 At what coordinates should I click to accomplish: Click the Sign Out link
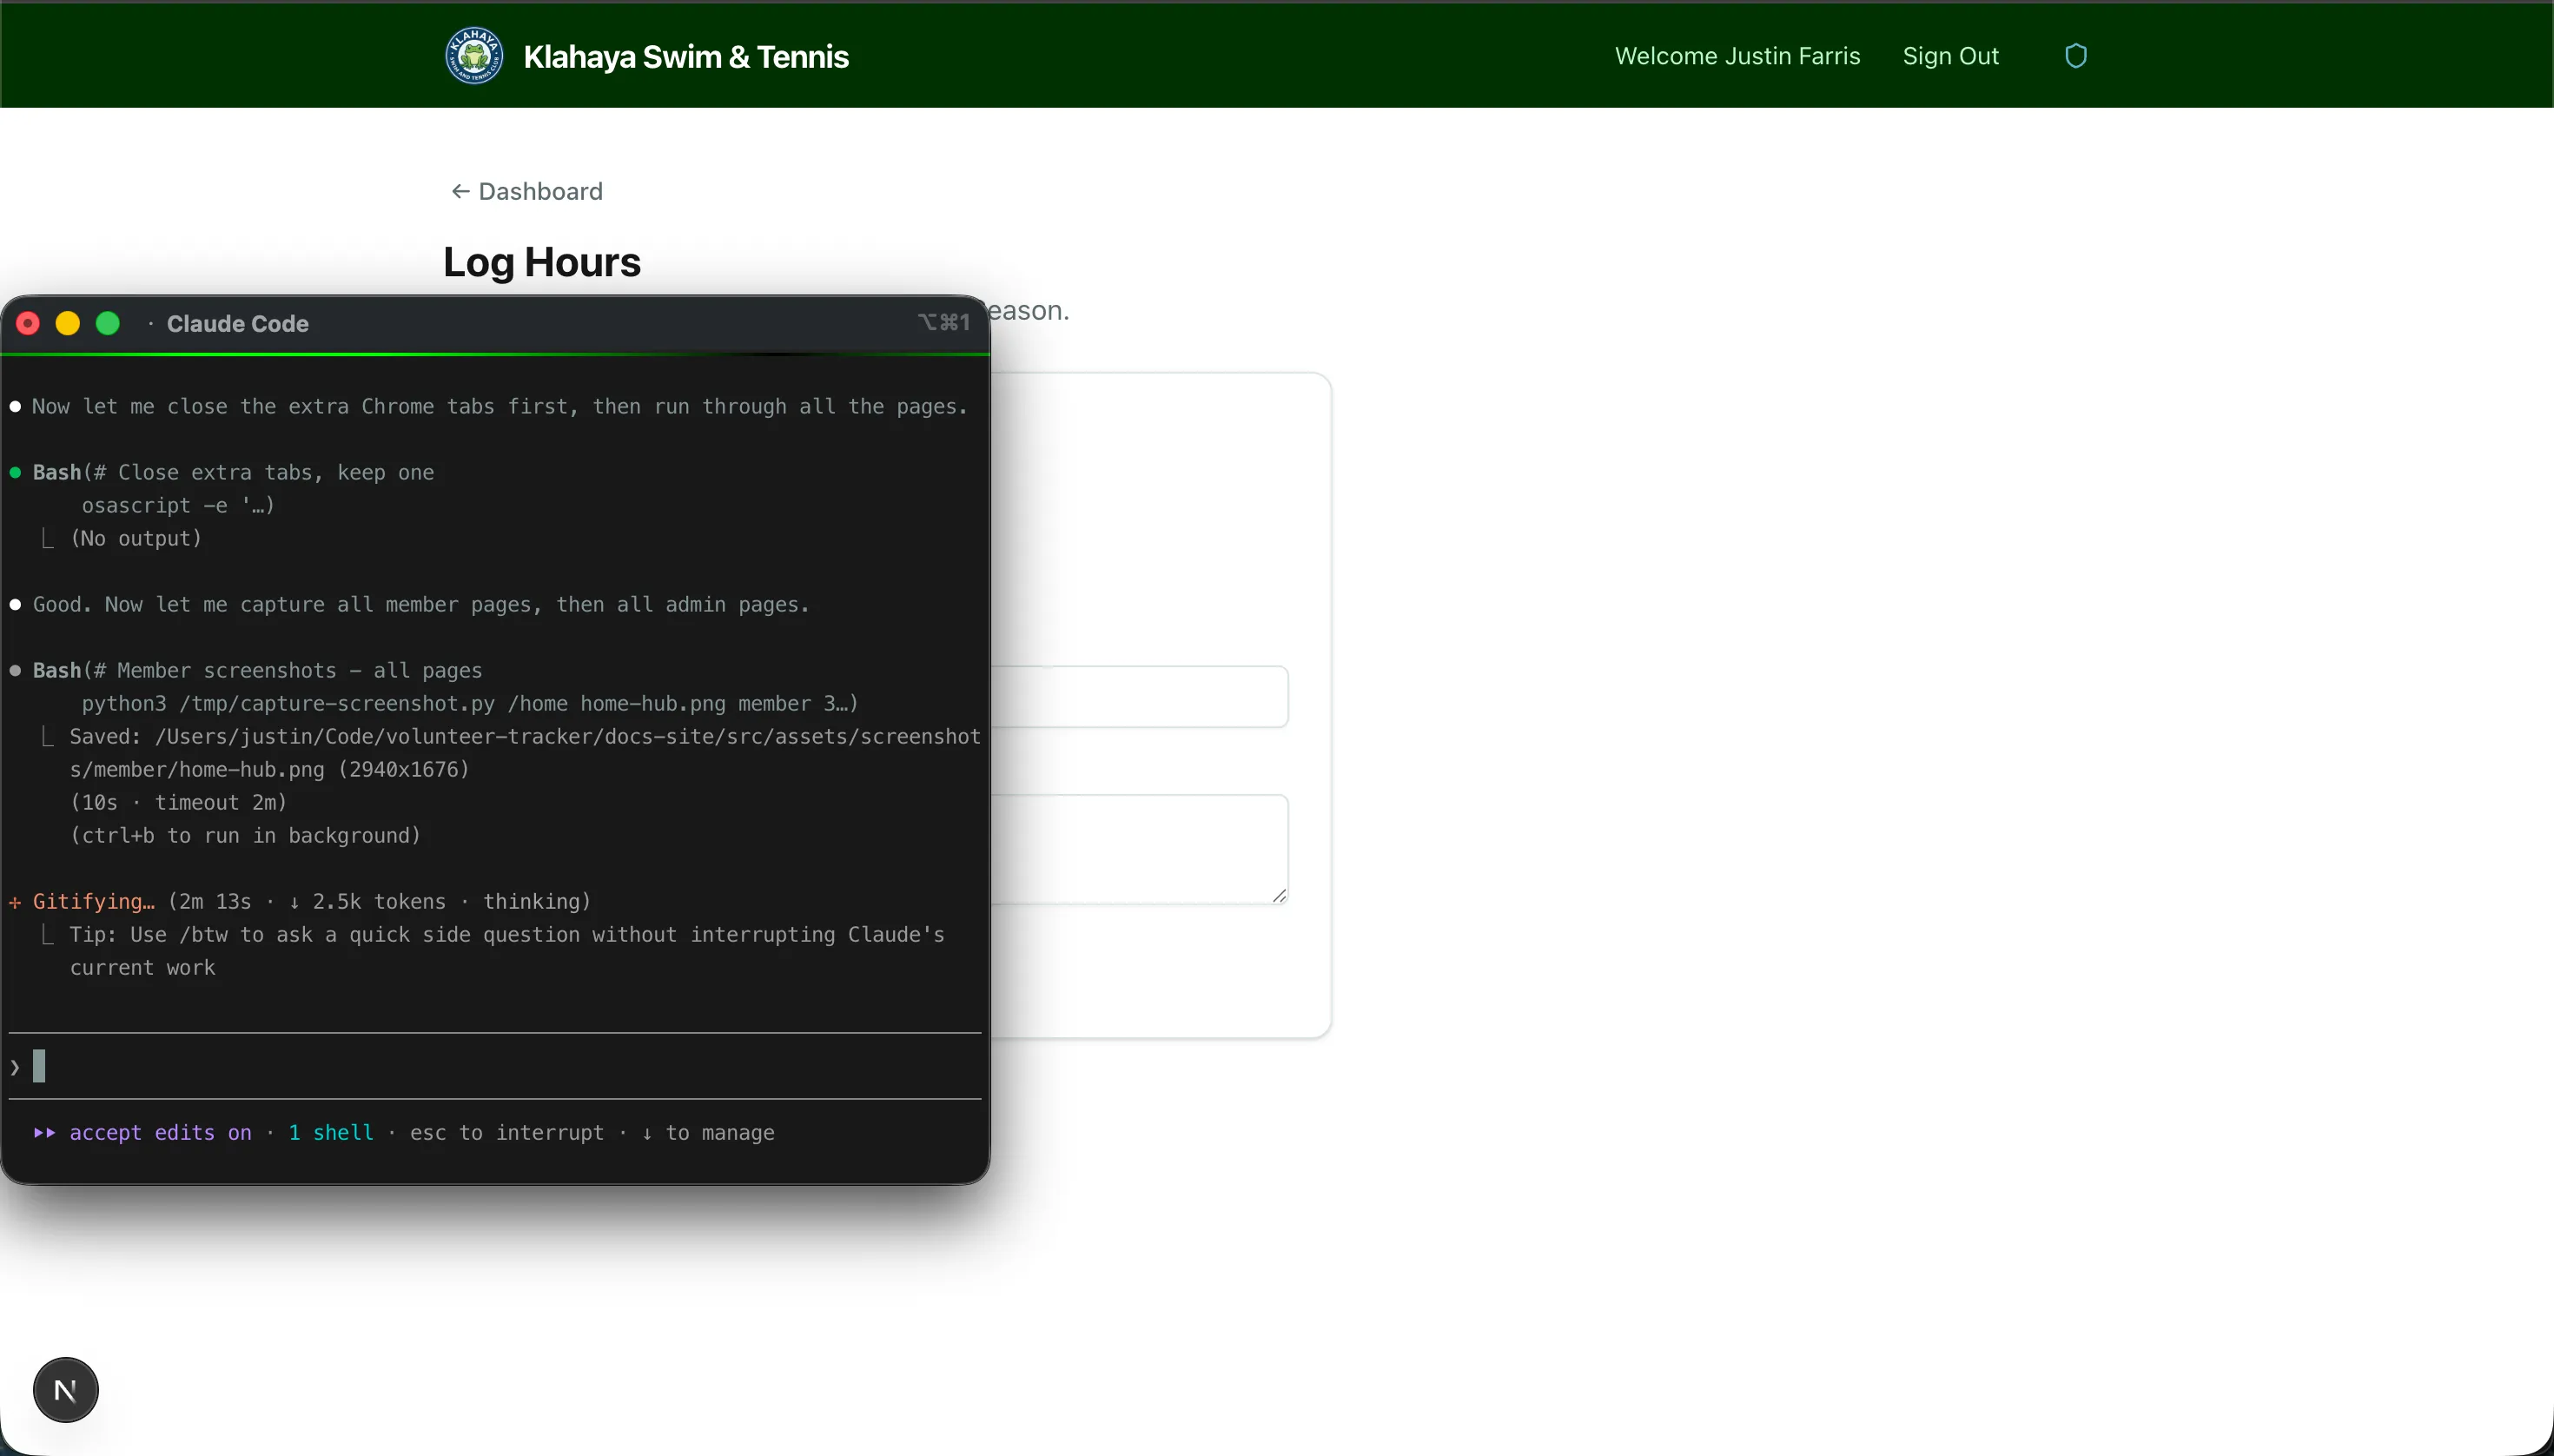pyautogui.click(x=1949, y=55)
